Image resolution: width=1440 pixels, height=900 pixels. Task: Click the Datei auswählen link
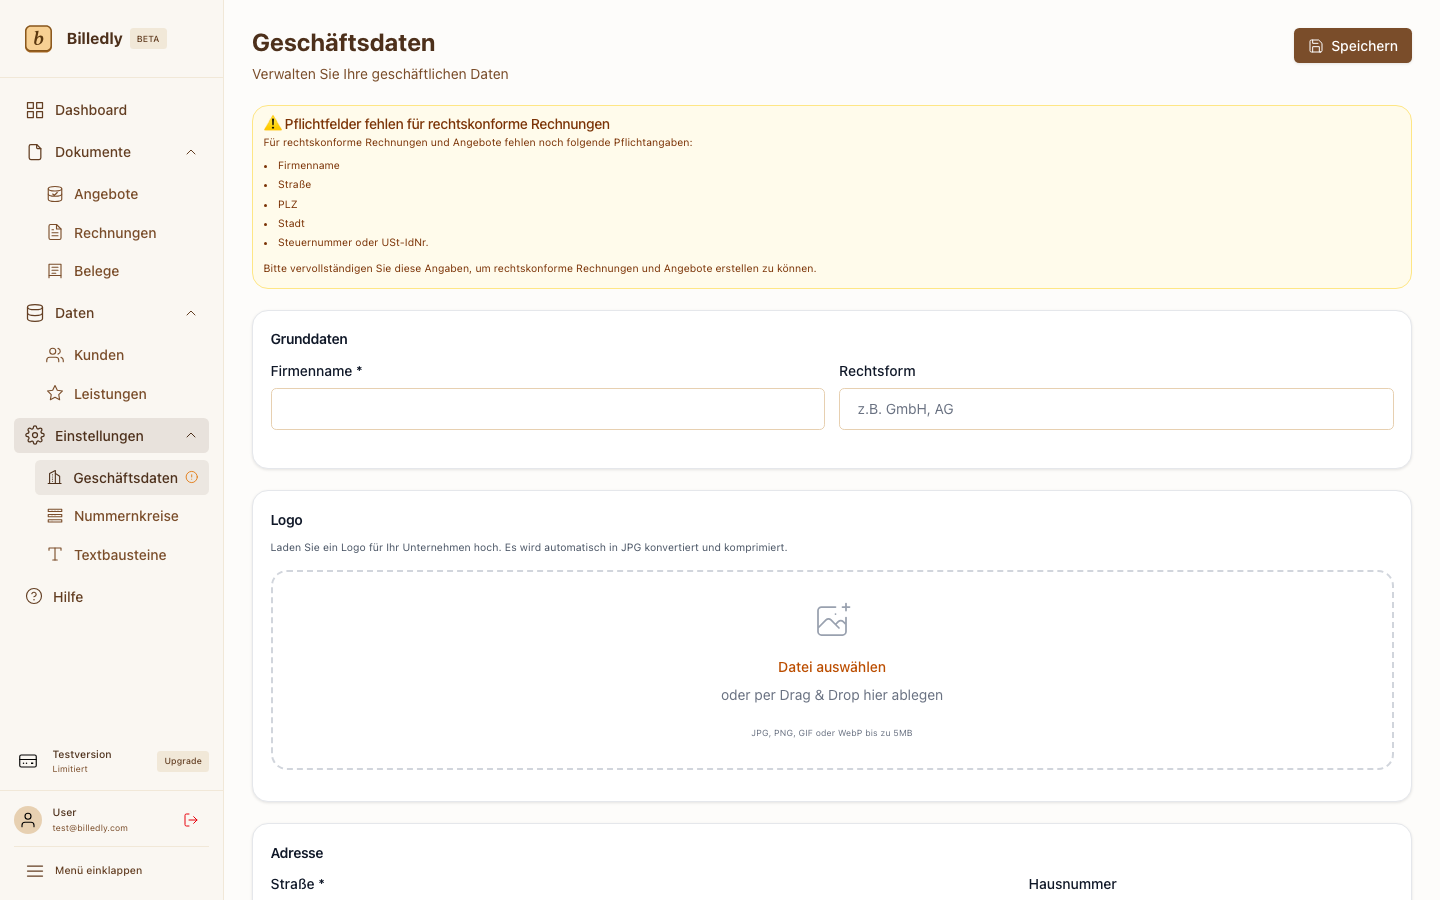832,667
